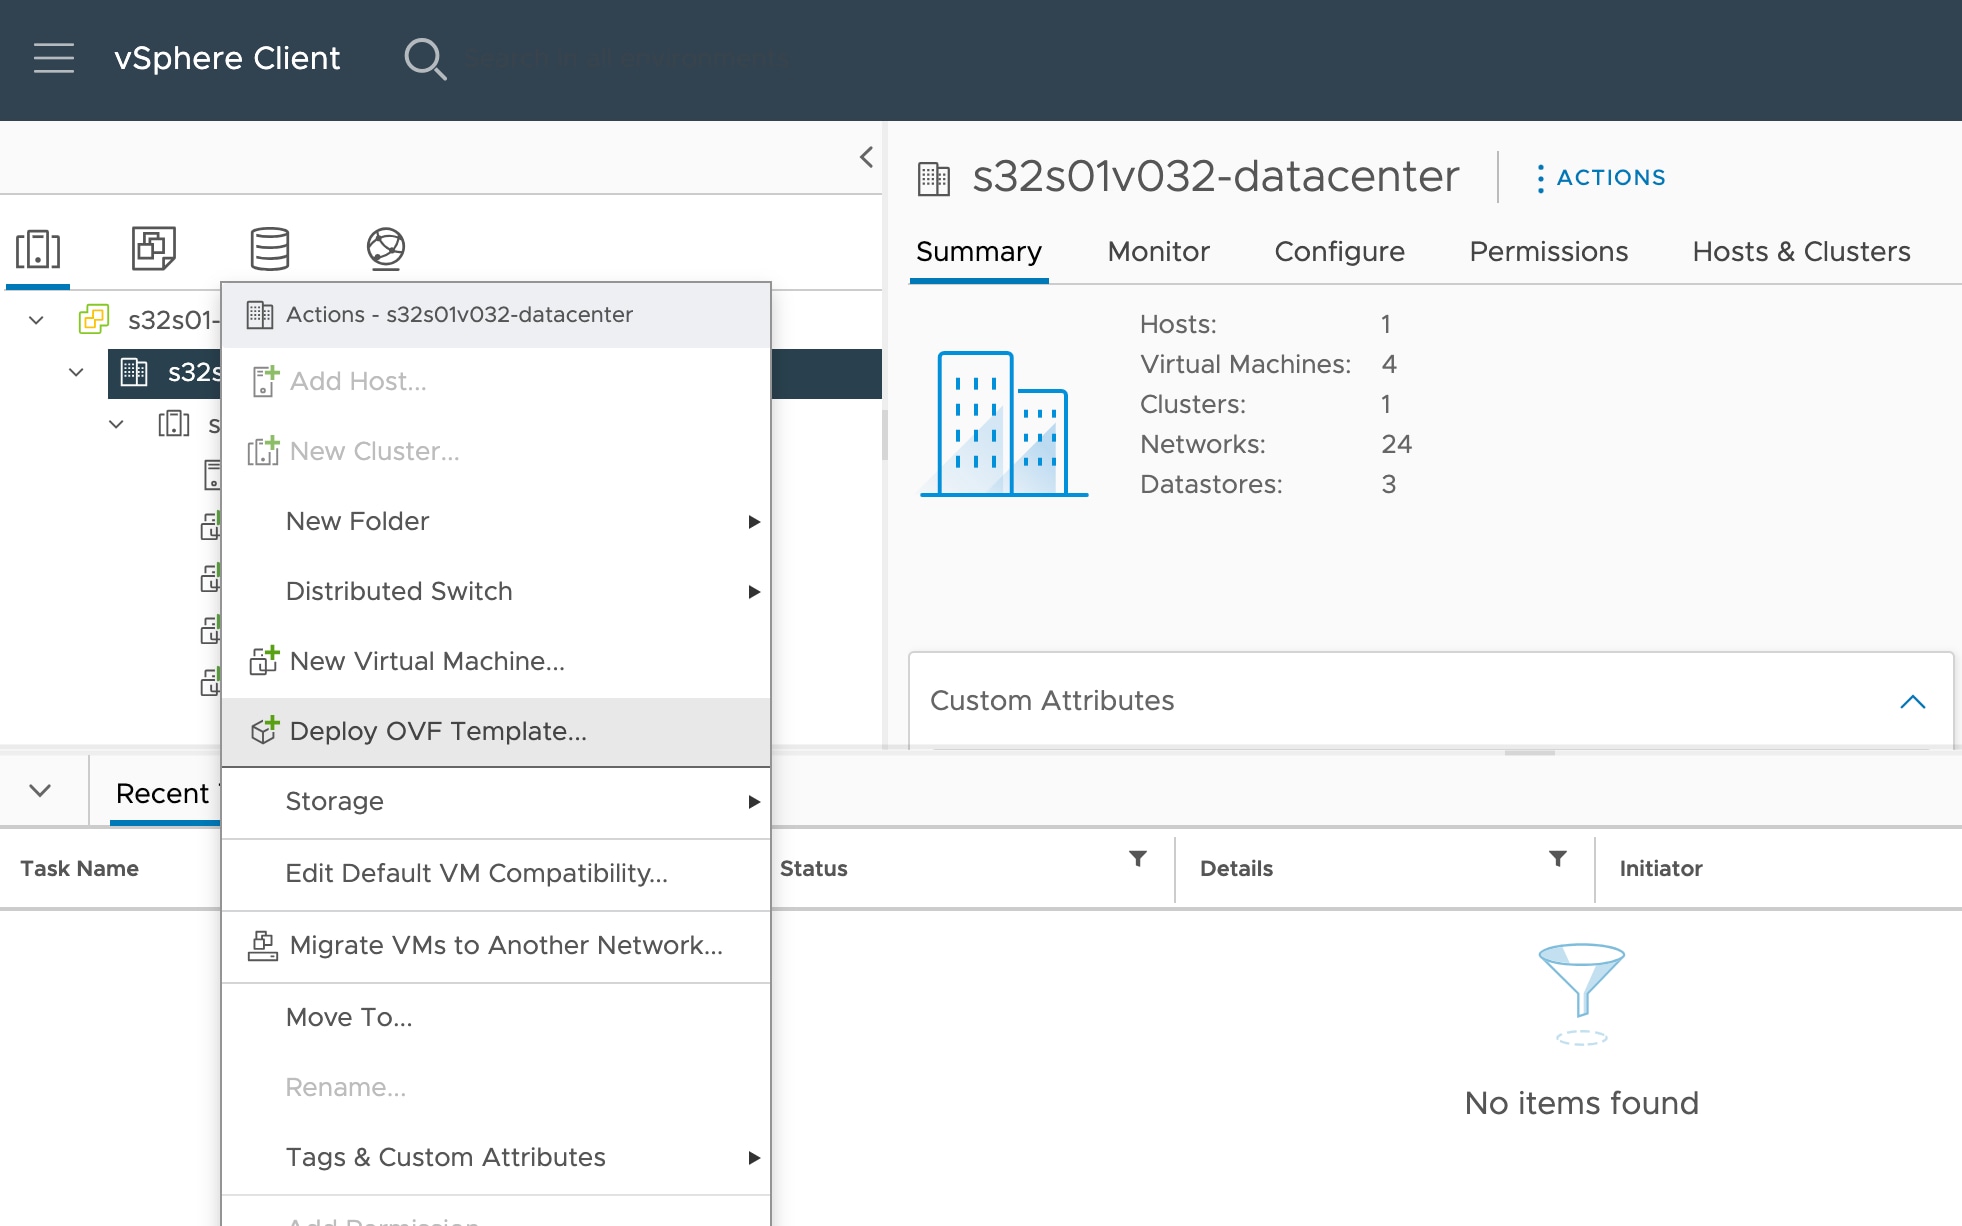Click the New Virtual Machine icon
The height and width of the screenshot is (1226, 1962).
tap(264, 661)
